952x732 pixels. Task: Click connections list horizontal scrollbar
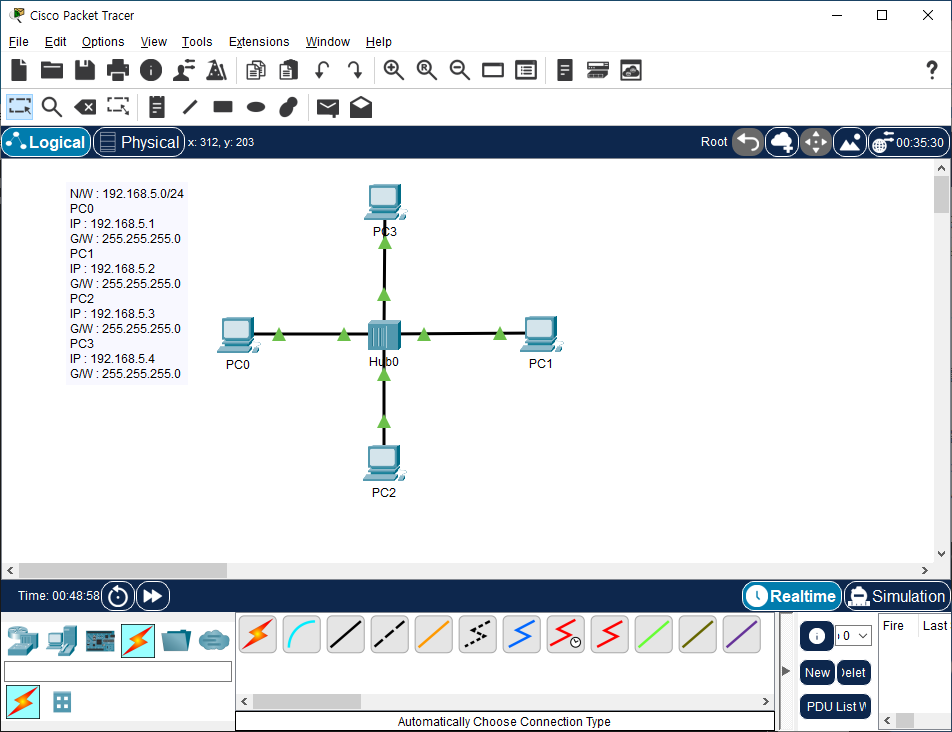click(x=307, y=701)
